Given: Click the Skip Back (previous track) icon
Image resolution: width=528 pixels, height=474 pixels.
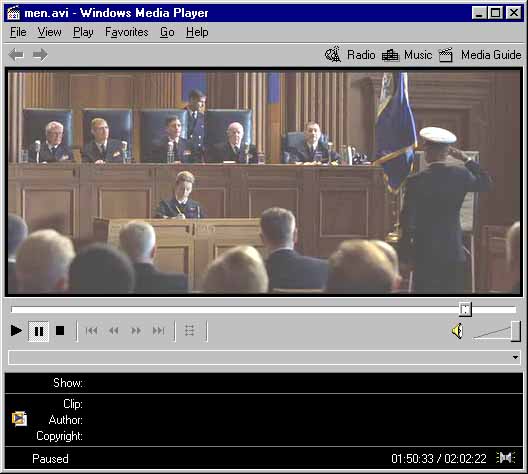Looking at the screenshot, I should [92, 331].
